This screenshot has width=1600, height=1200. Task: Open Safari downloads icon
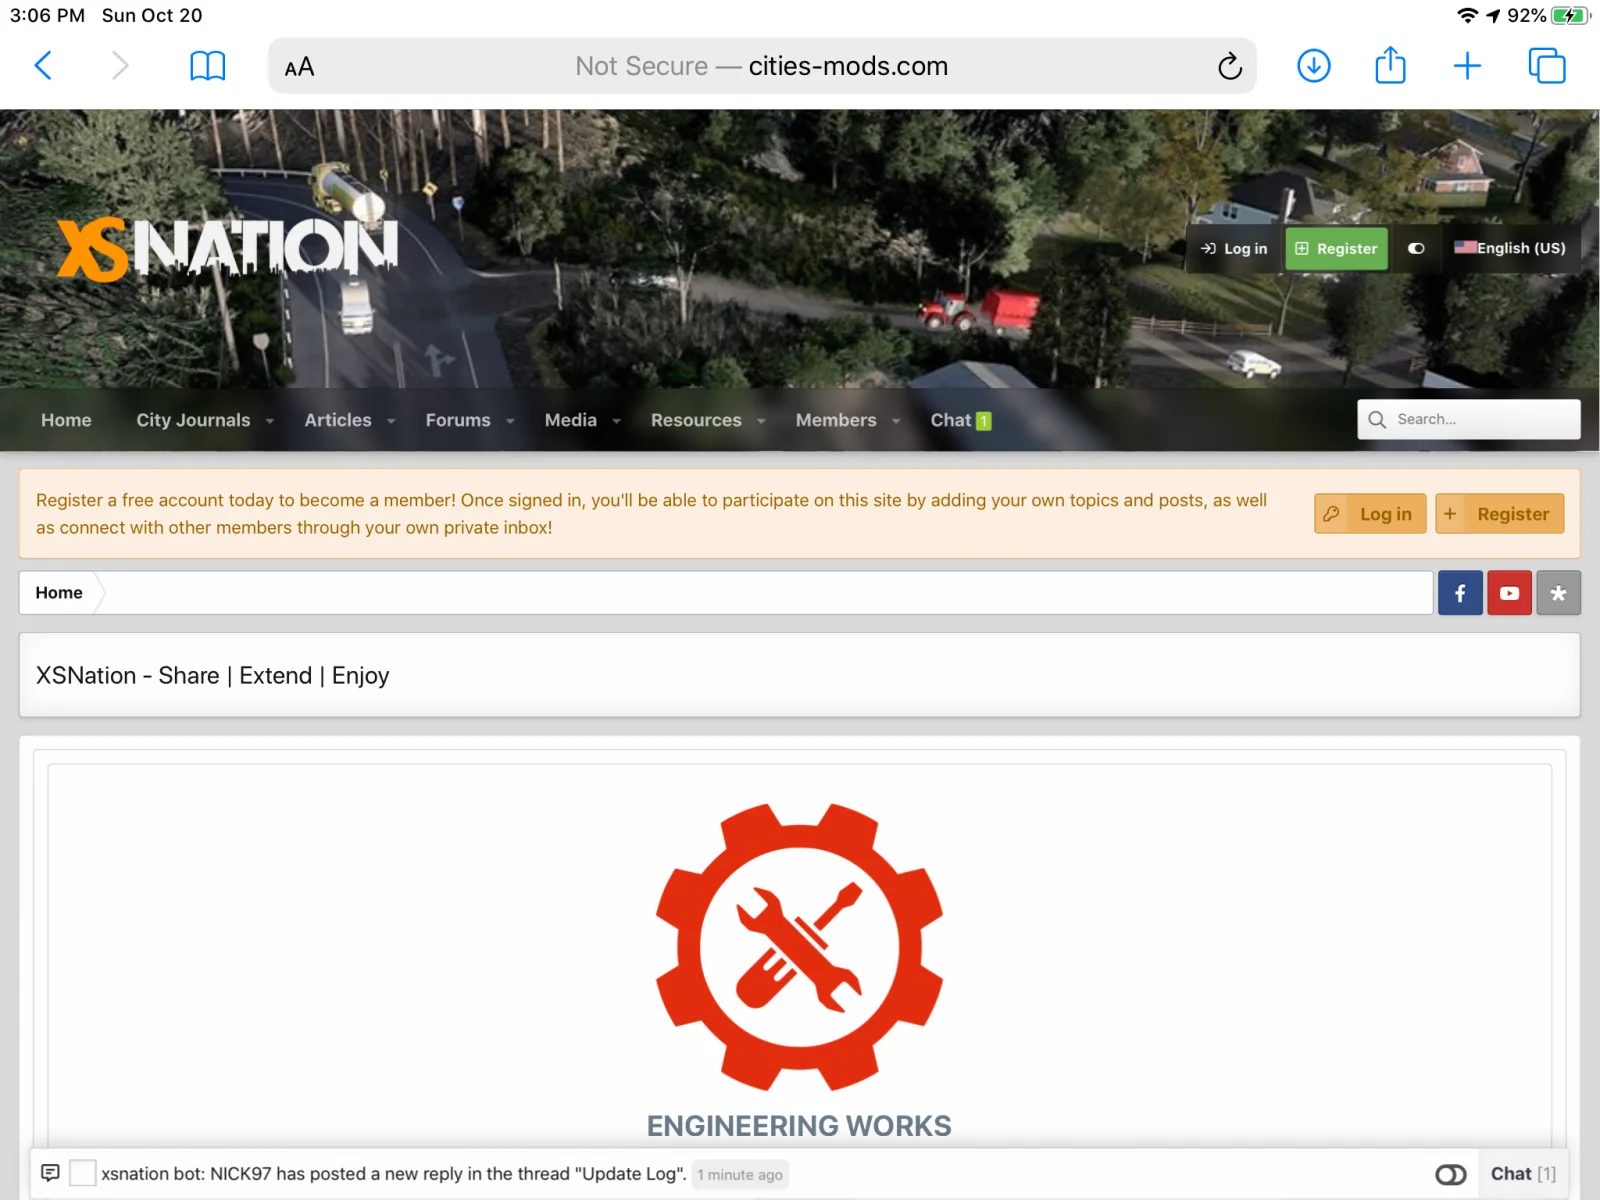coord(1314,66)
